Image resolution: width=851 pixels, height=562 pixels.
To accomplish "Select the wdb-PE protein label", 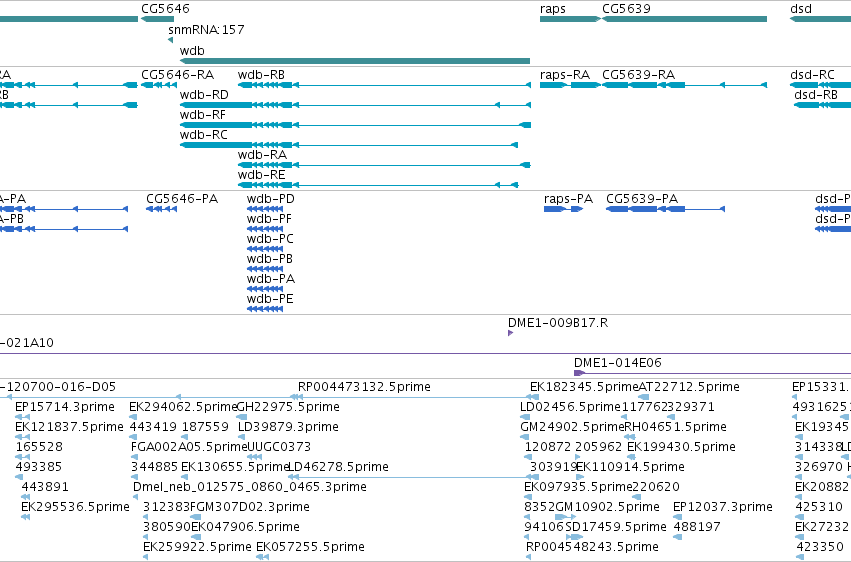I will (x=270, y=299).
